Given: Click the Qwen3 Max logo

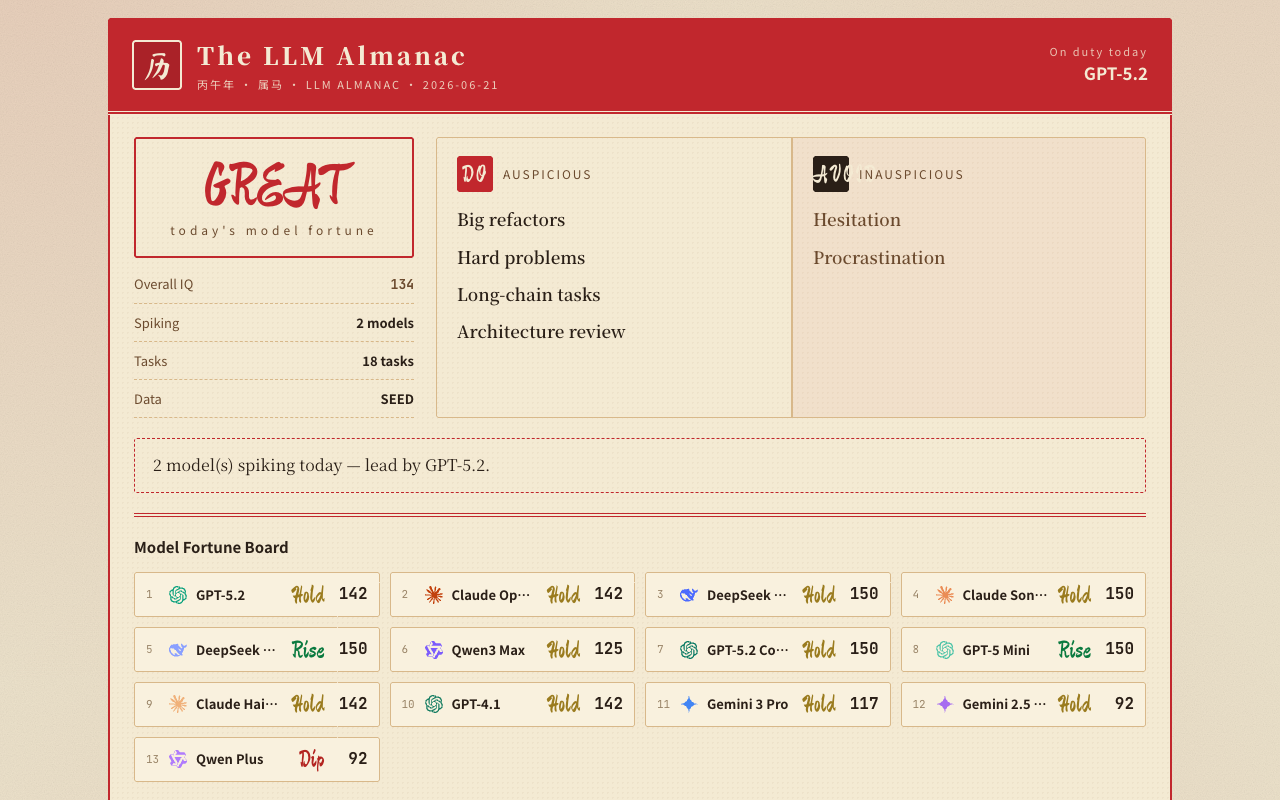Looking at the screenshot, I should pyautogui.click(x=434, y=650).
